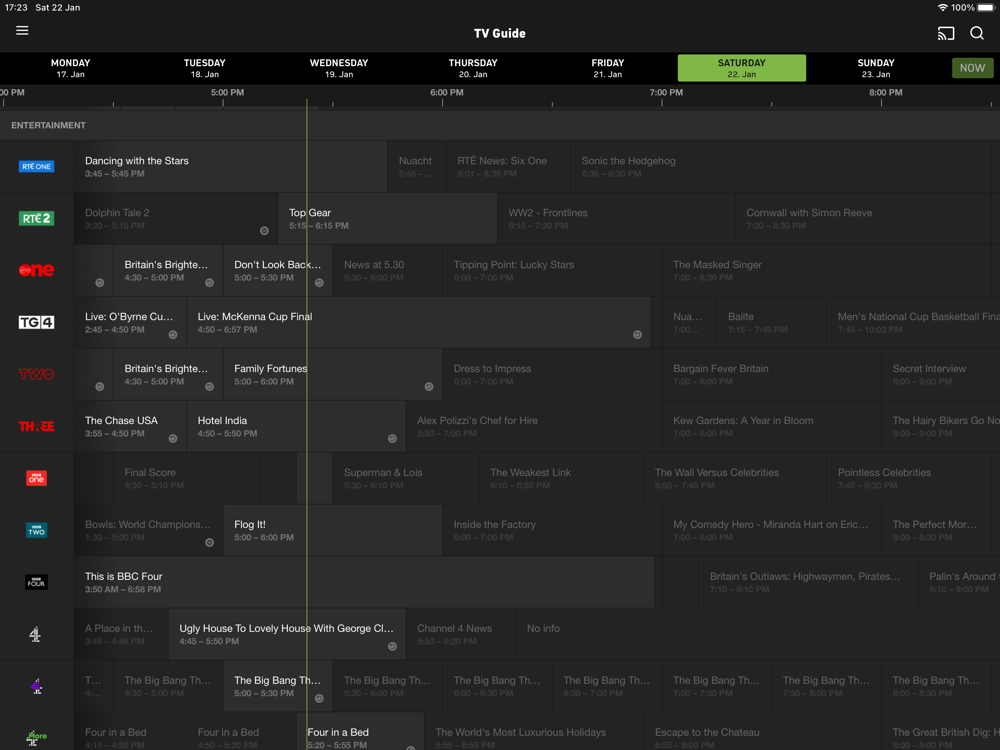Open The Masked Singer listing

point(827,270)
